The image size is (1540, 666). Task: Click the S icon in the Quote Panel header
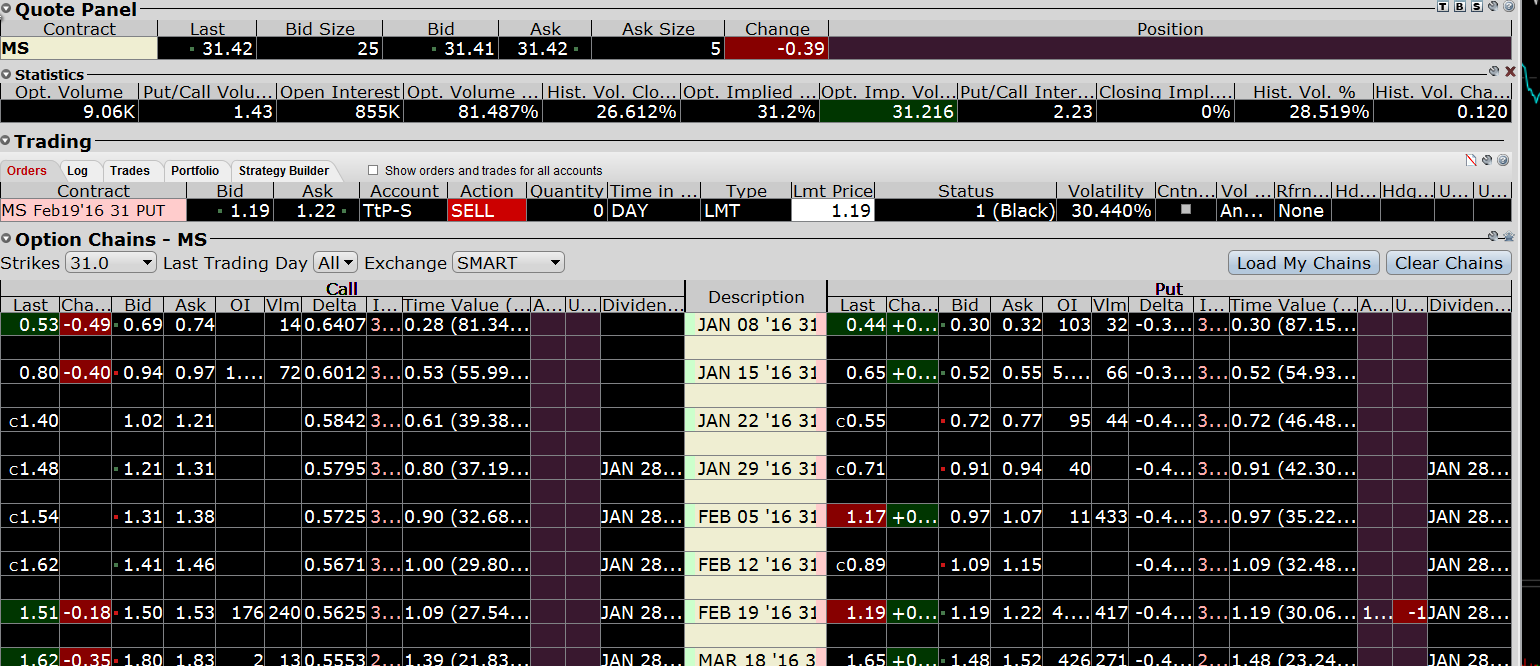point(1476,6)
